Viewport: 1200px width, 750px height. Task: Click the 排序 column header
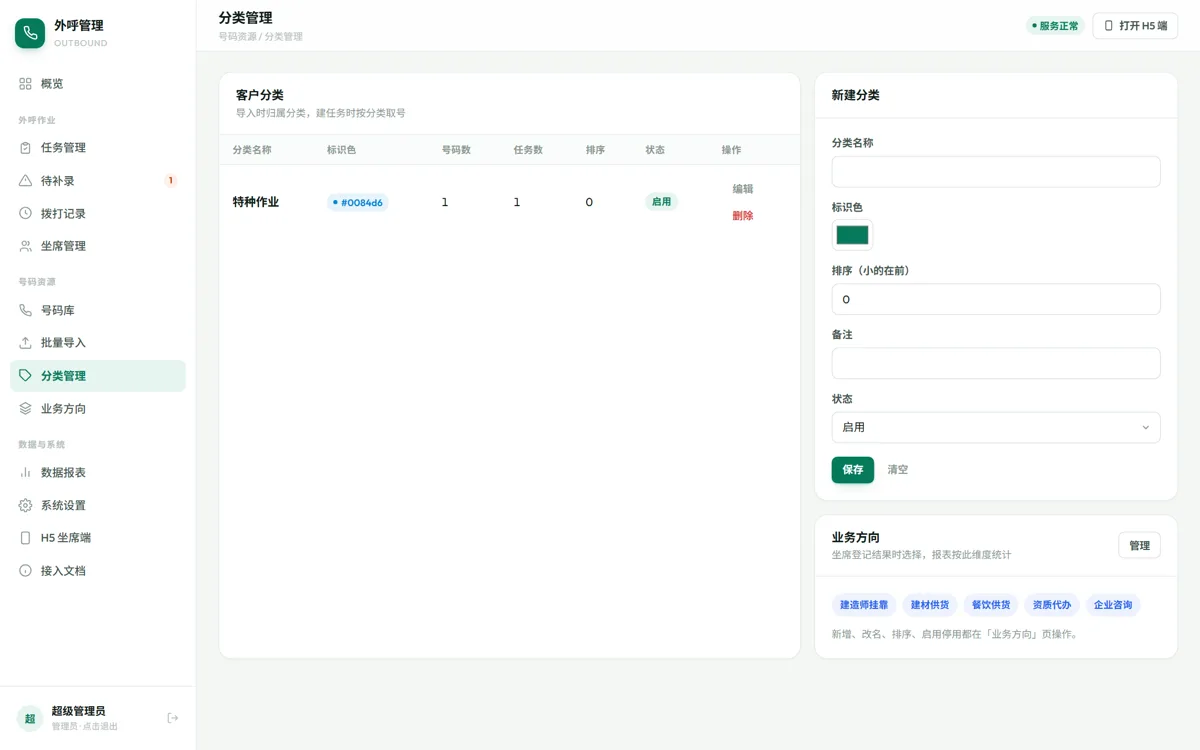pos(595,150)
